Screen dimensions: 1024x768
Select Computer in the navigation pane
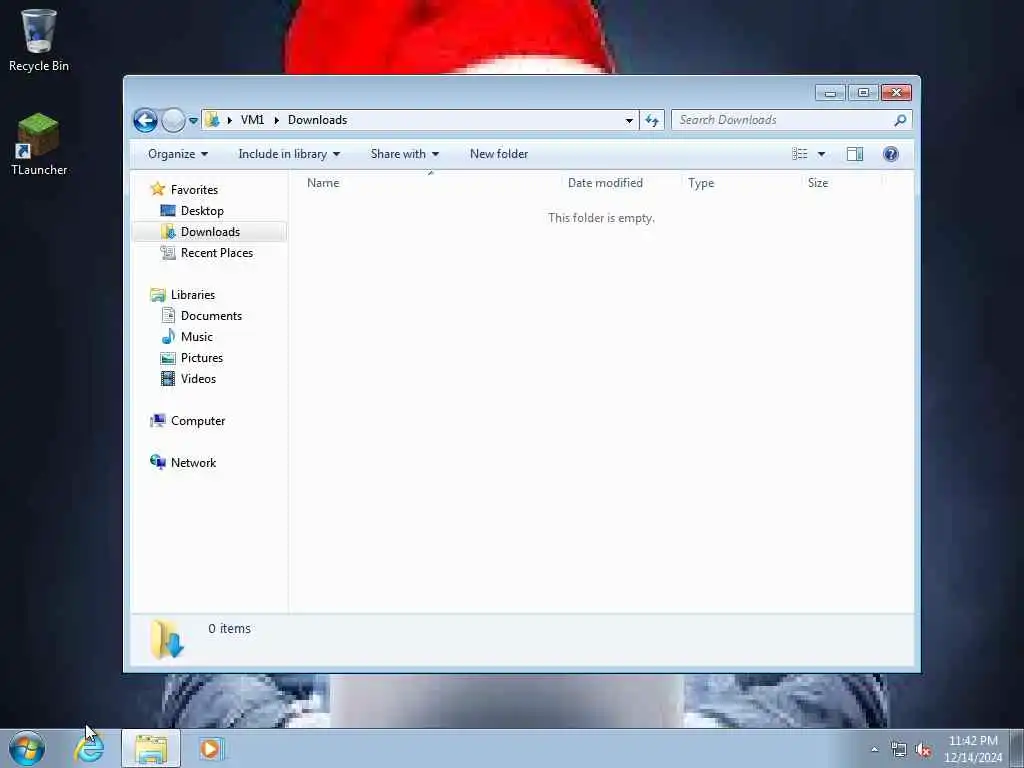point(198,421)
